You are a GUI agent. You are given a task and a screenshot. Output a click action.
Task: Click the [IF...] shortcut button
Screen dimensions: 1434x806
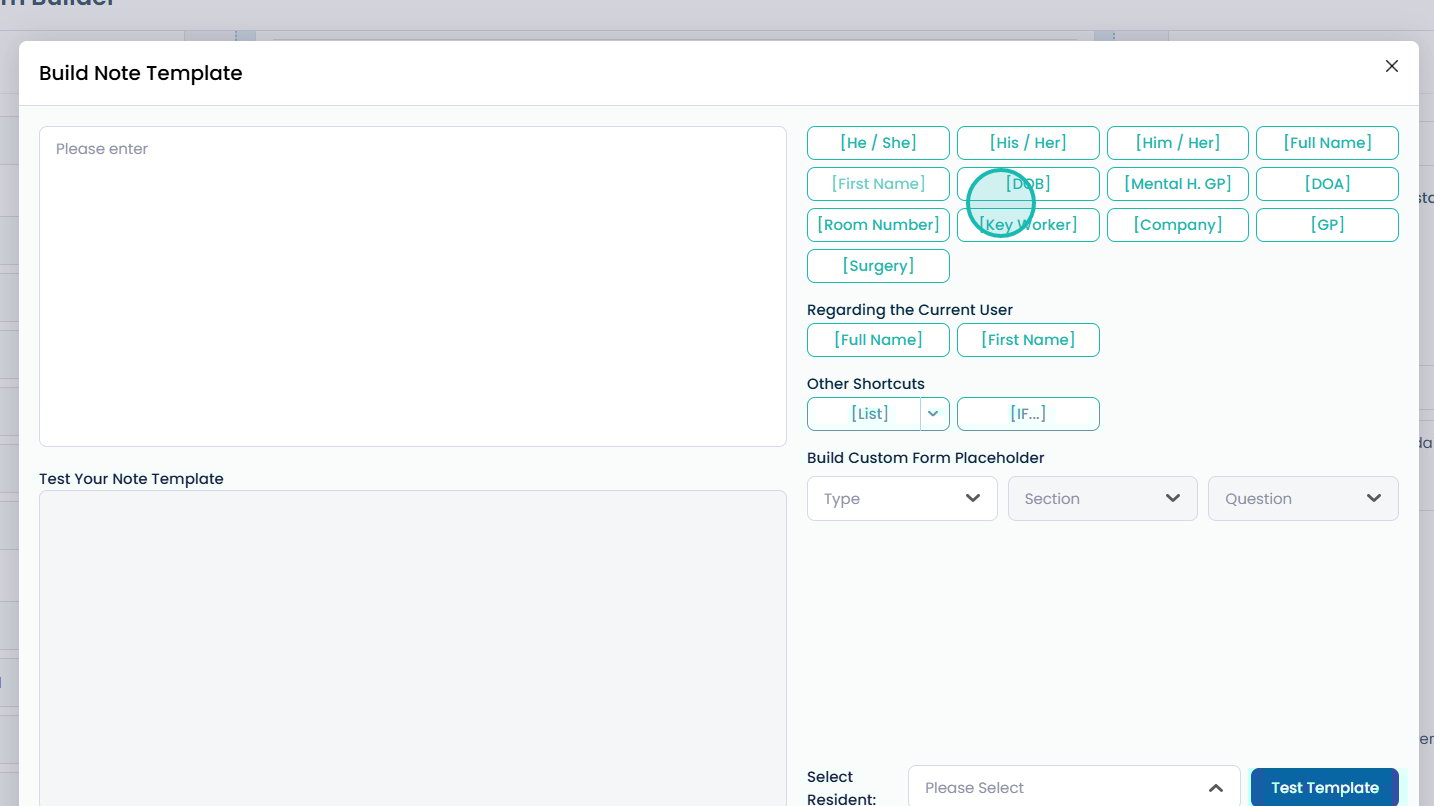1027,414
